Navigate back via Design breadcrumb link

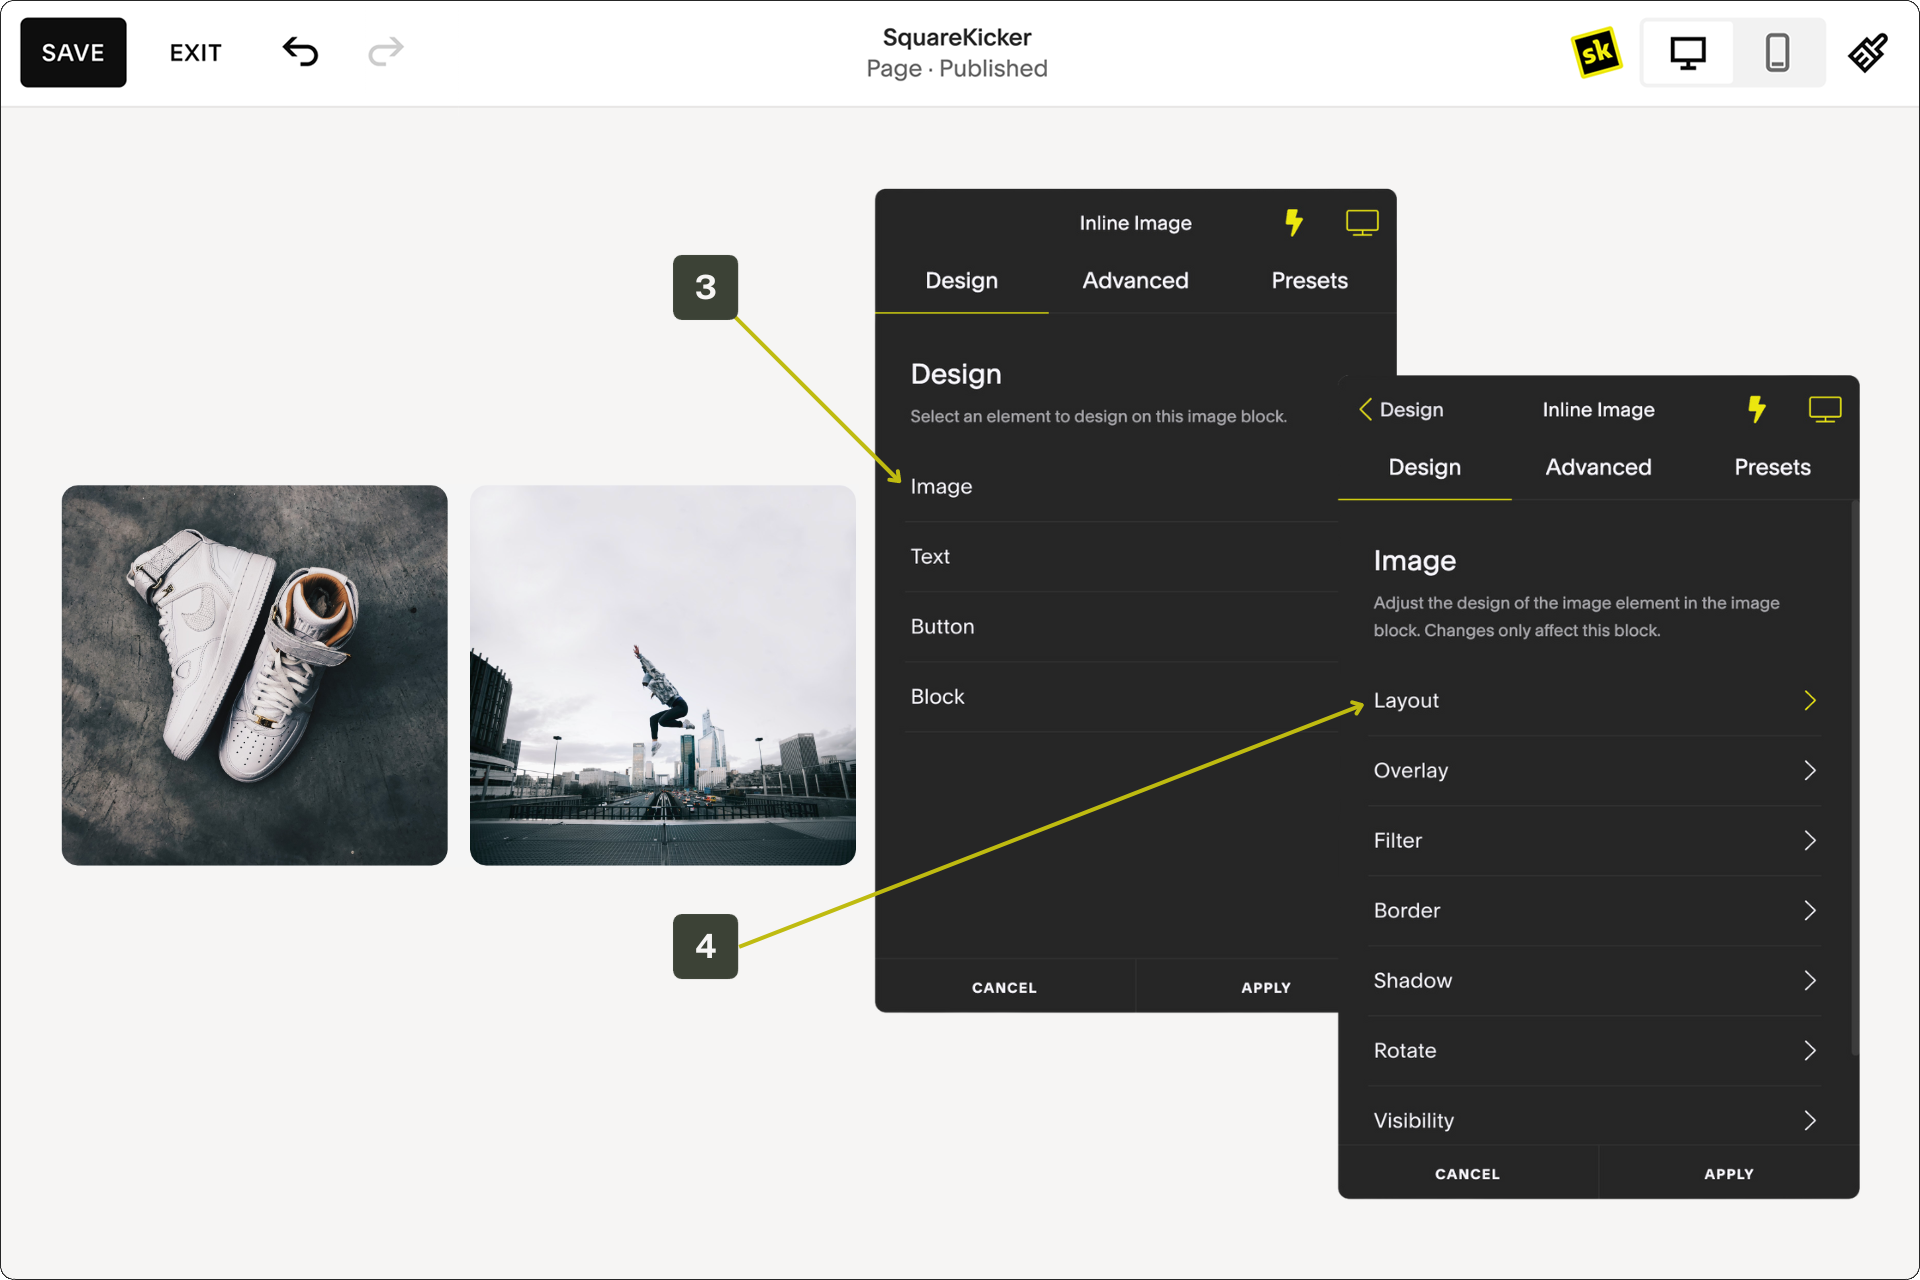pyautogui.click(x=1407, y=409)
